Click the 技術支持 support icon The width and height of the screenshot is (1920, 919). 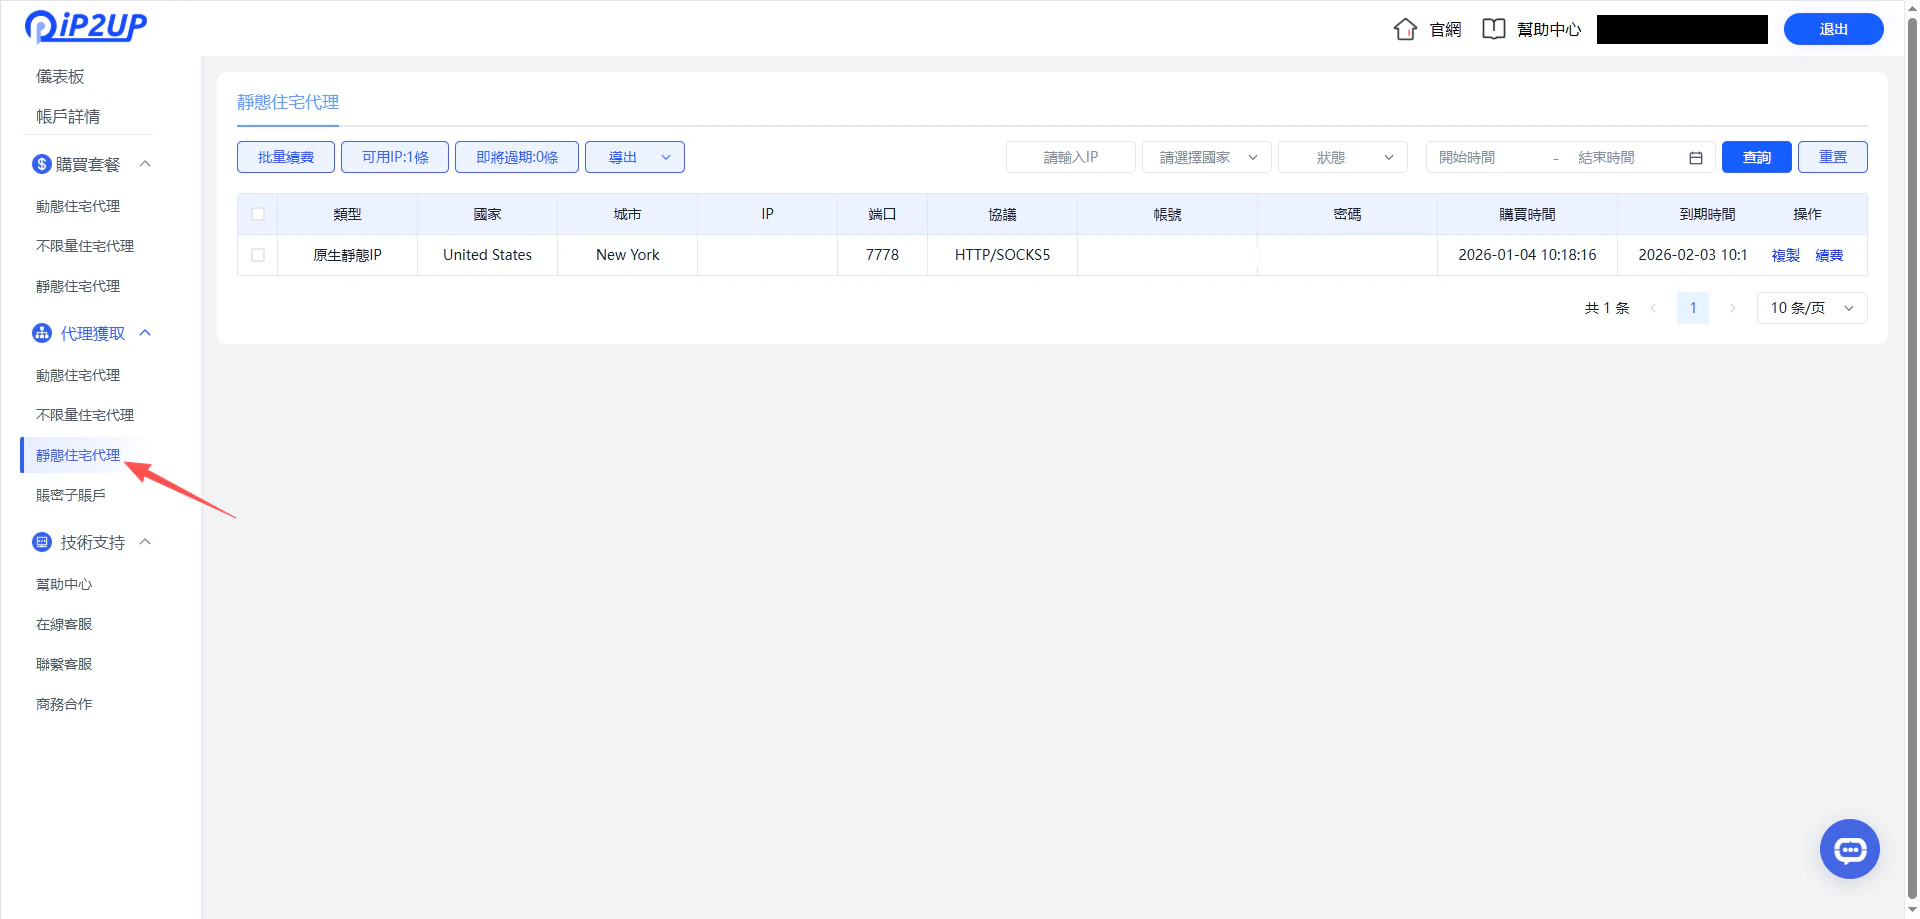[41, 541]
